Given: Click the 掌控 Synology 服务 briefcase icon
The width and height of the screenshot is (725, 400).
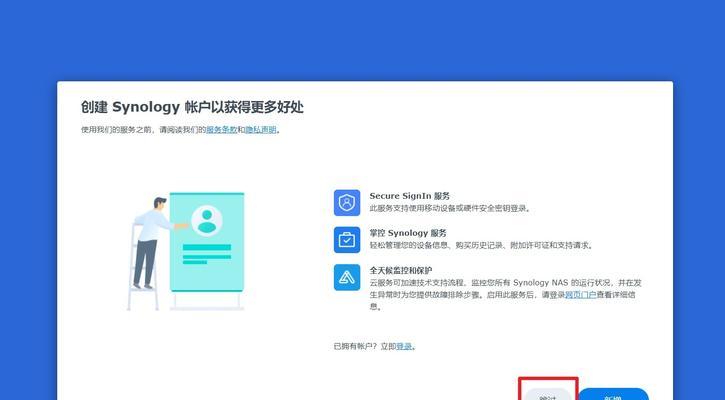Looking at the screenshot, I should coord(347,240).
